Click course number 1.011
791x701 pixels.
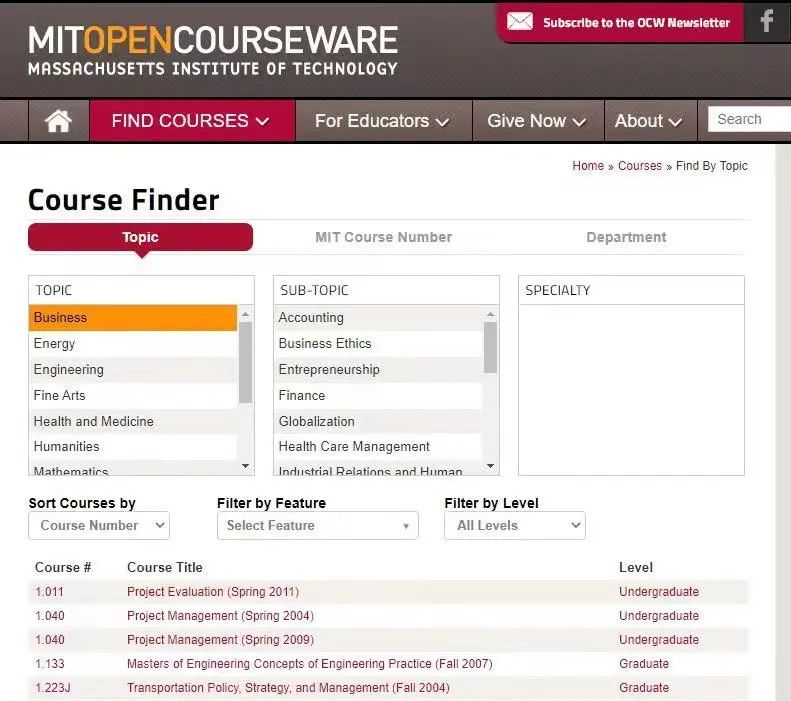(49, 592)
